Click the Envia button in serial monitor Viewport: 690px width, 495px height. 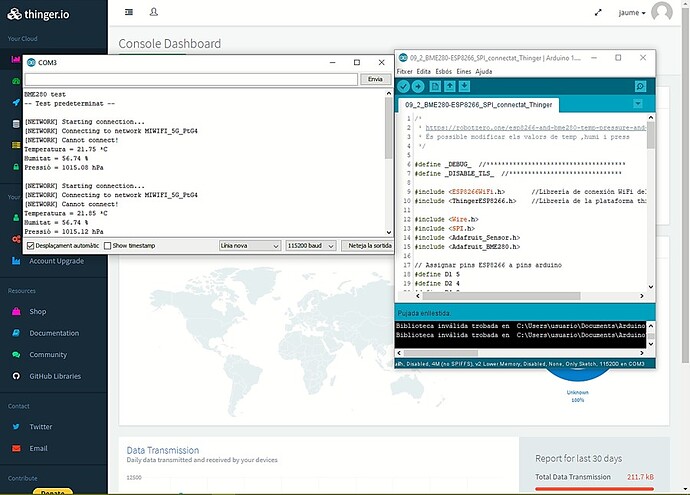375,79
